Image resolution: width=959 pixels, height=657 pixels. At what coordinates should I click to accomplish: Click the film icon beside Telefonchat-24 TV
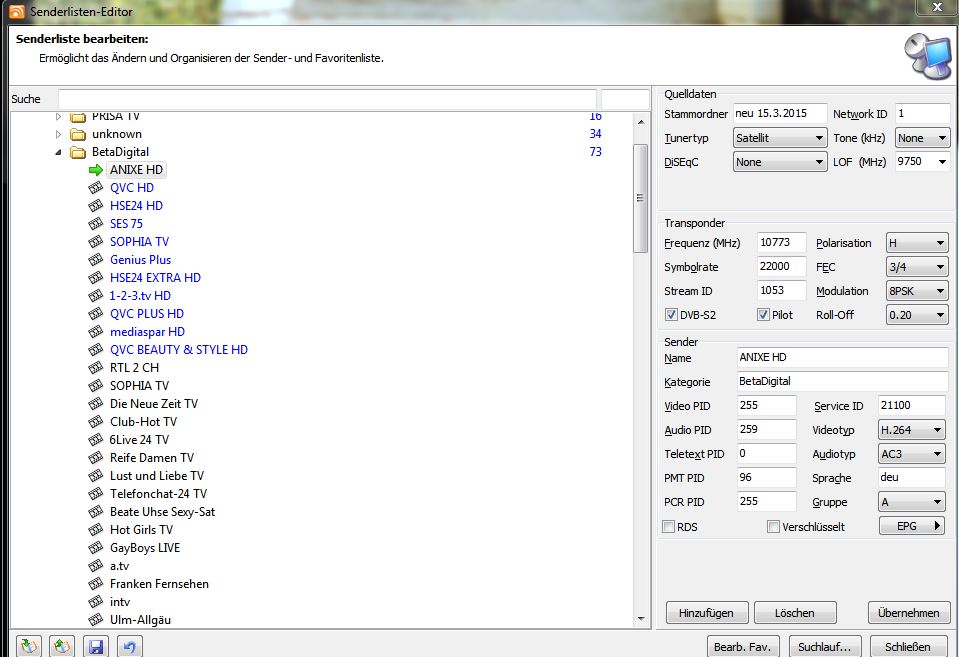coord(95,494)
